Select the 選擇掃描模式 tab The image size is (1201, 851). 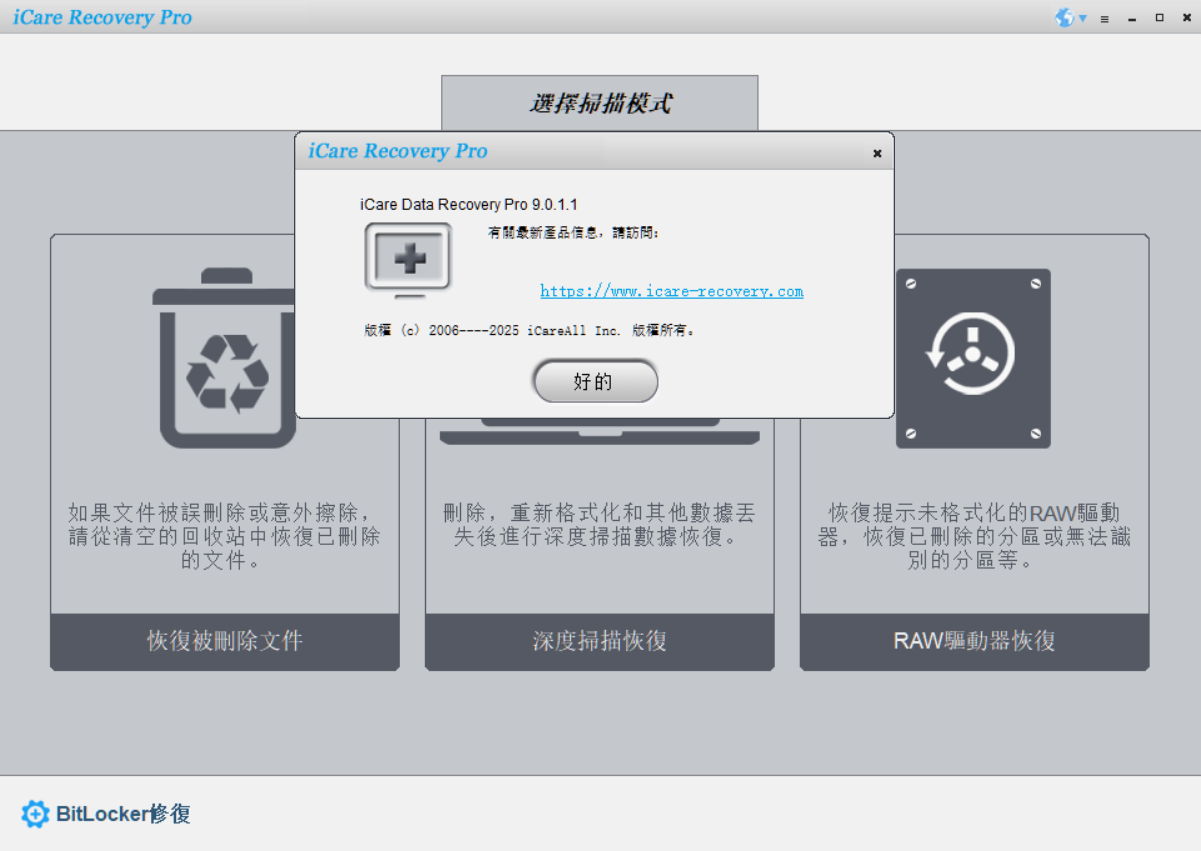(600, 103)
